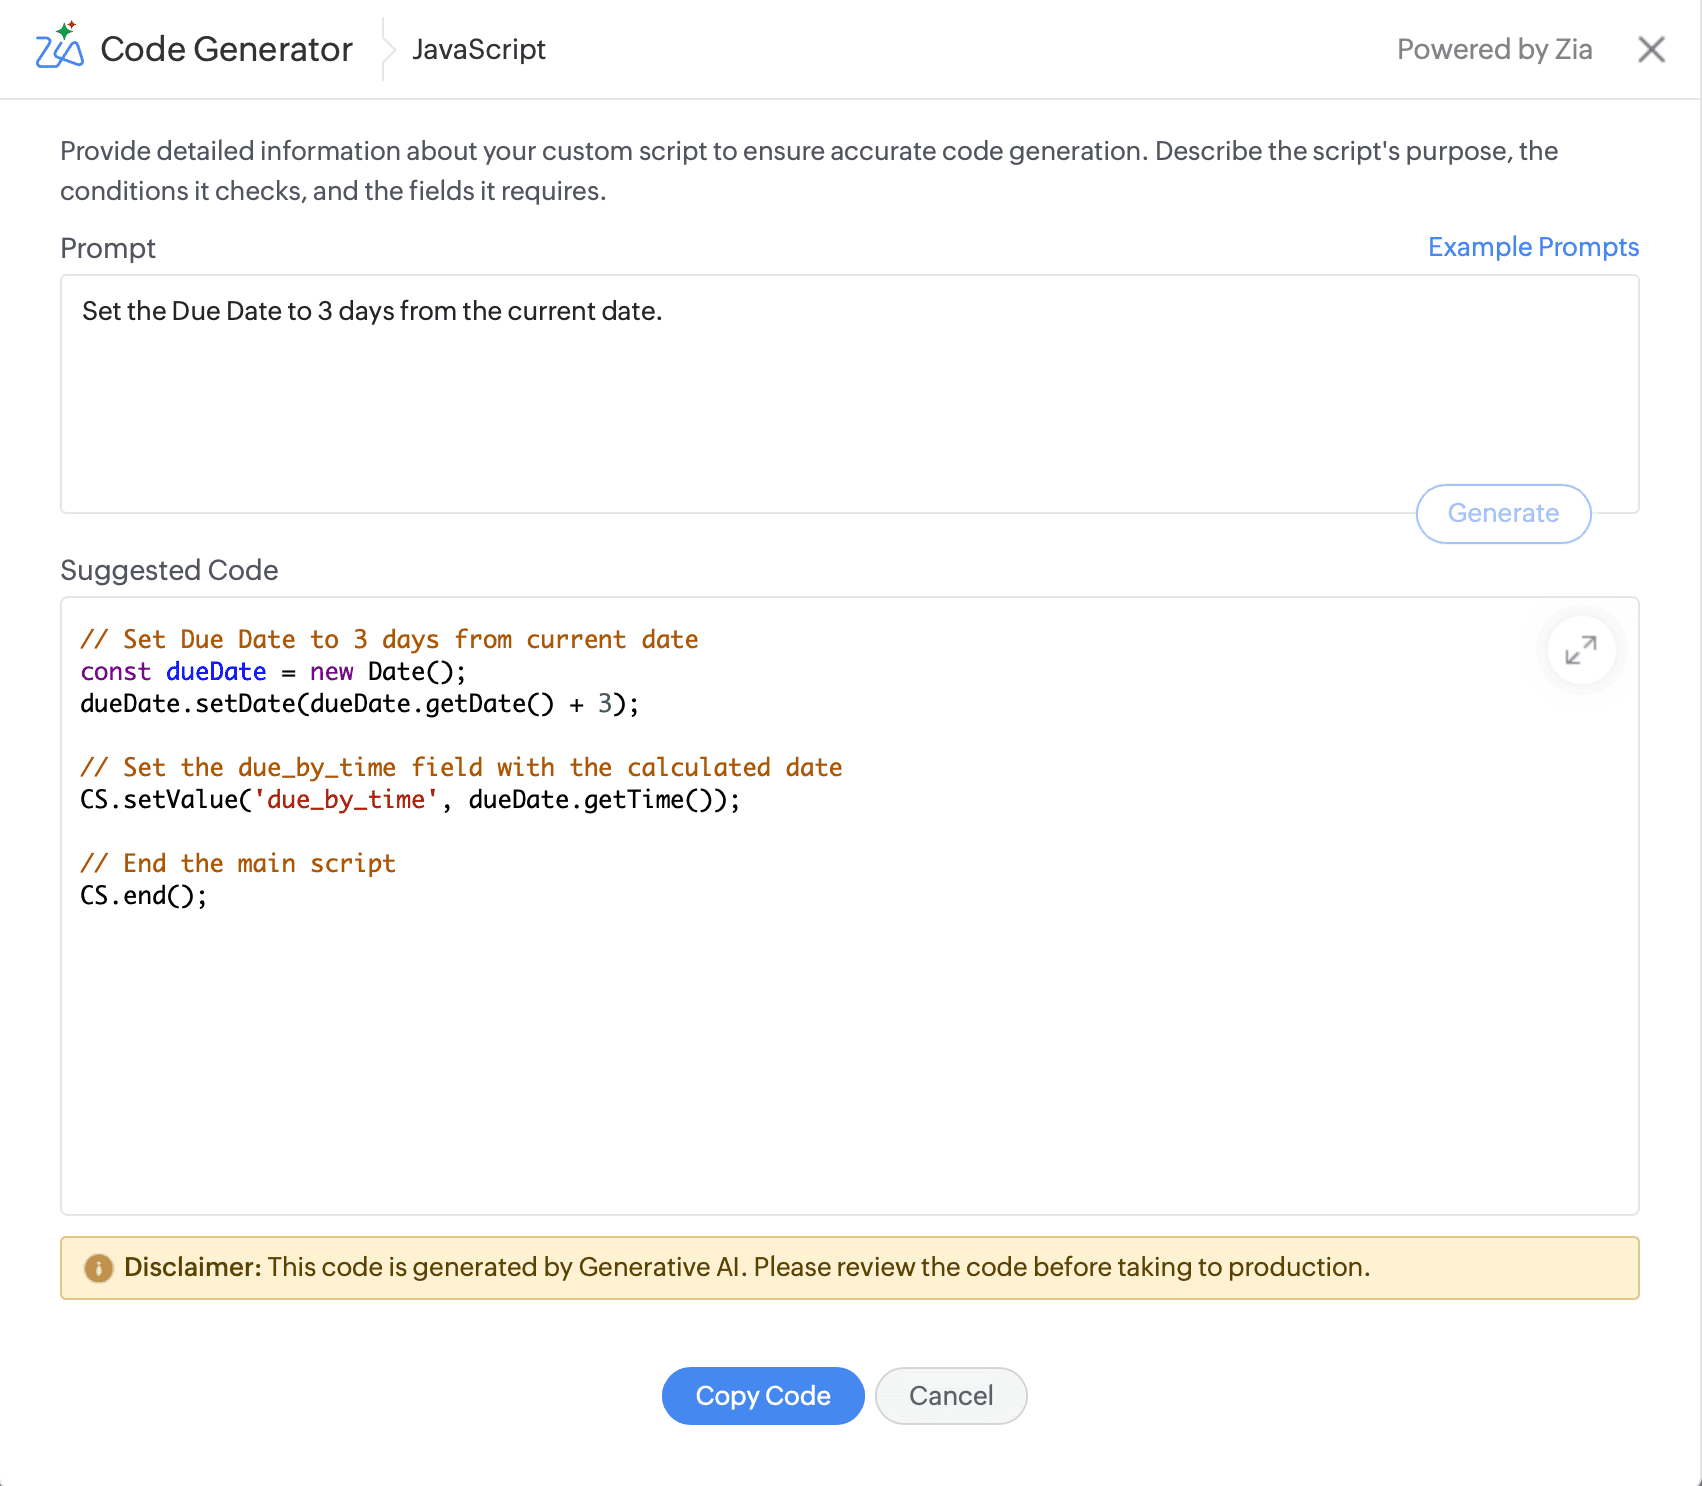This screenshot has width=1702, height=1486.
Task: Click the Copy Code button
Action: [x=763, y=1395]
